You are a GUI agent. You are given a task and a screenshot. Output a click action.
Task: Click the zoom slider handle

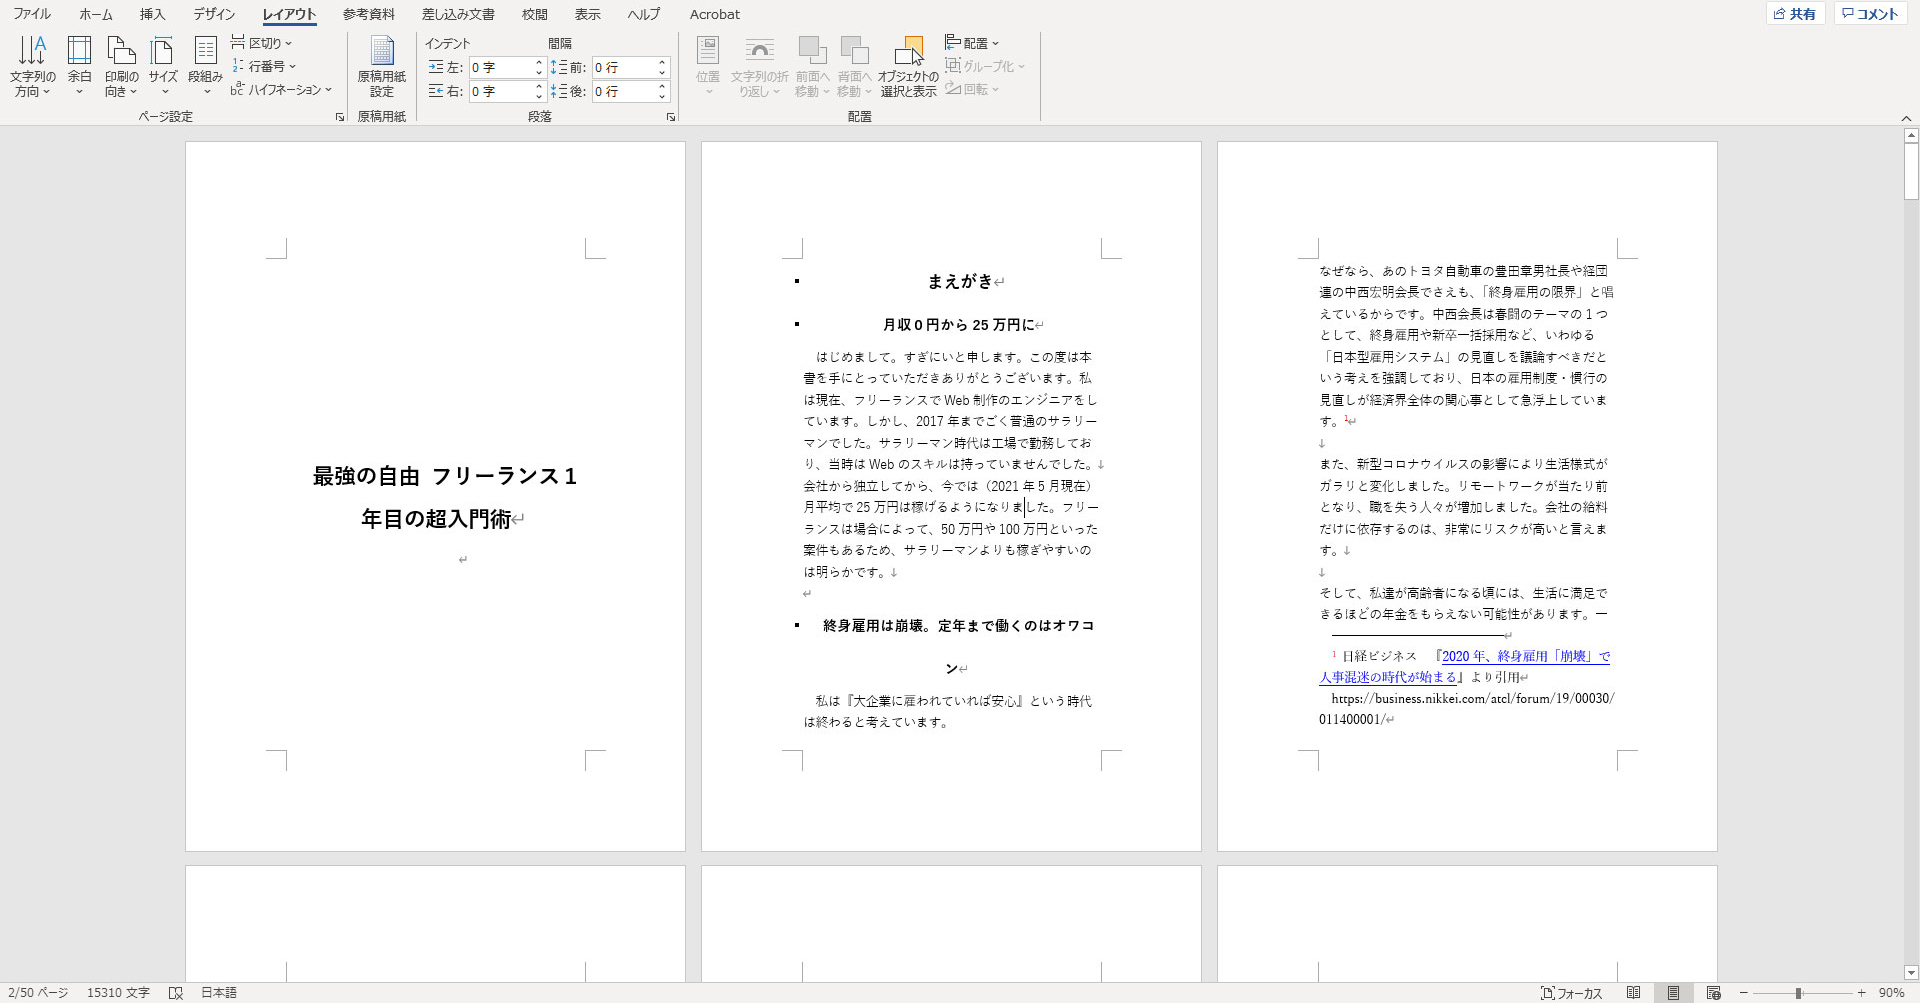pos(1798,993)
